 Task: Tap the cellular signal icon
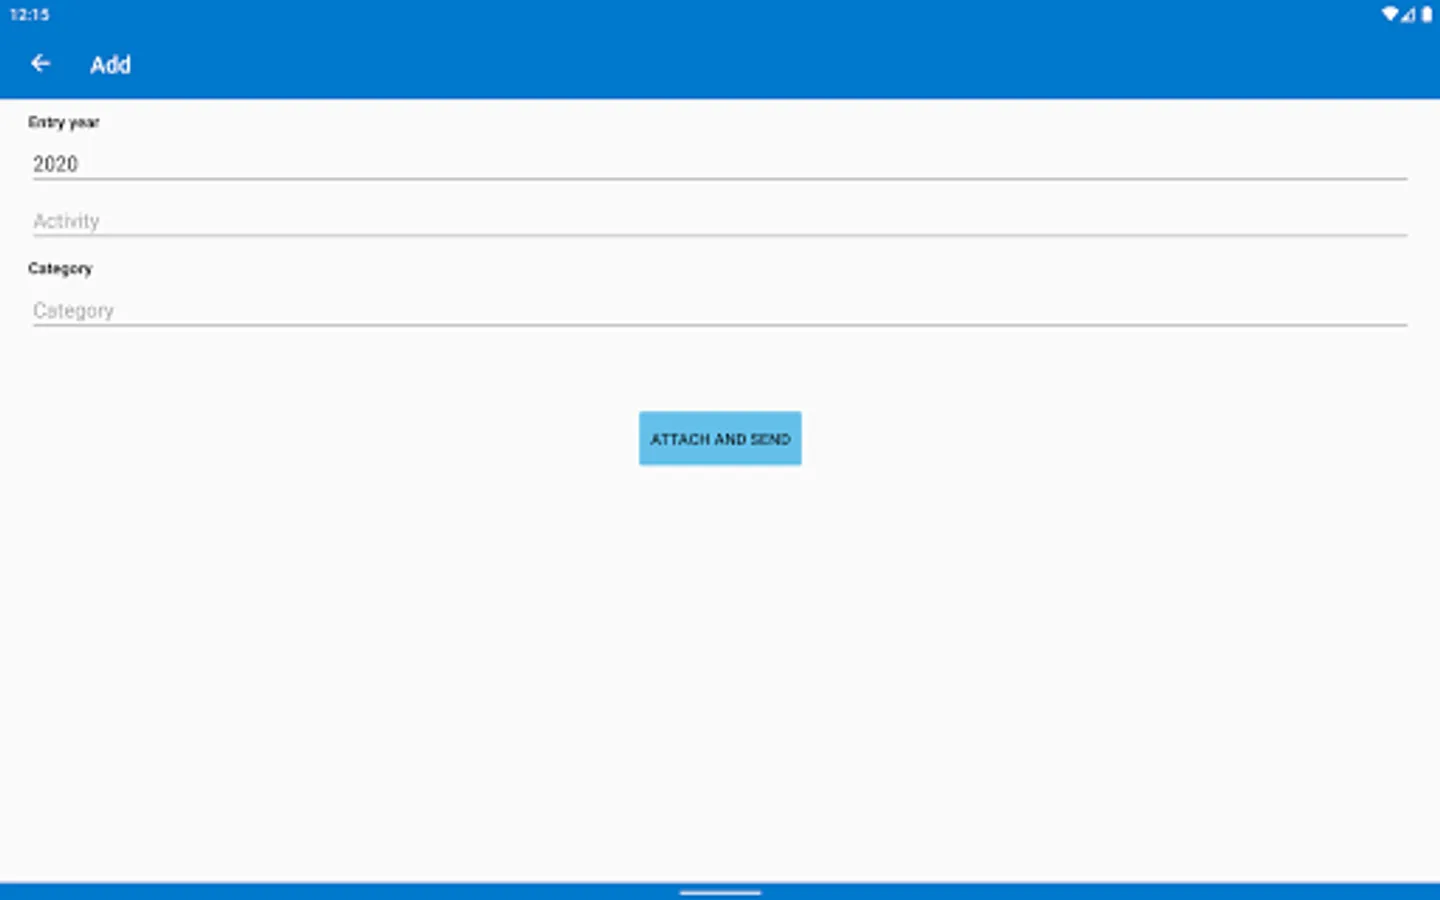click(x=1408, y=14)
